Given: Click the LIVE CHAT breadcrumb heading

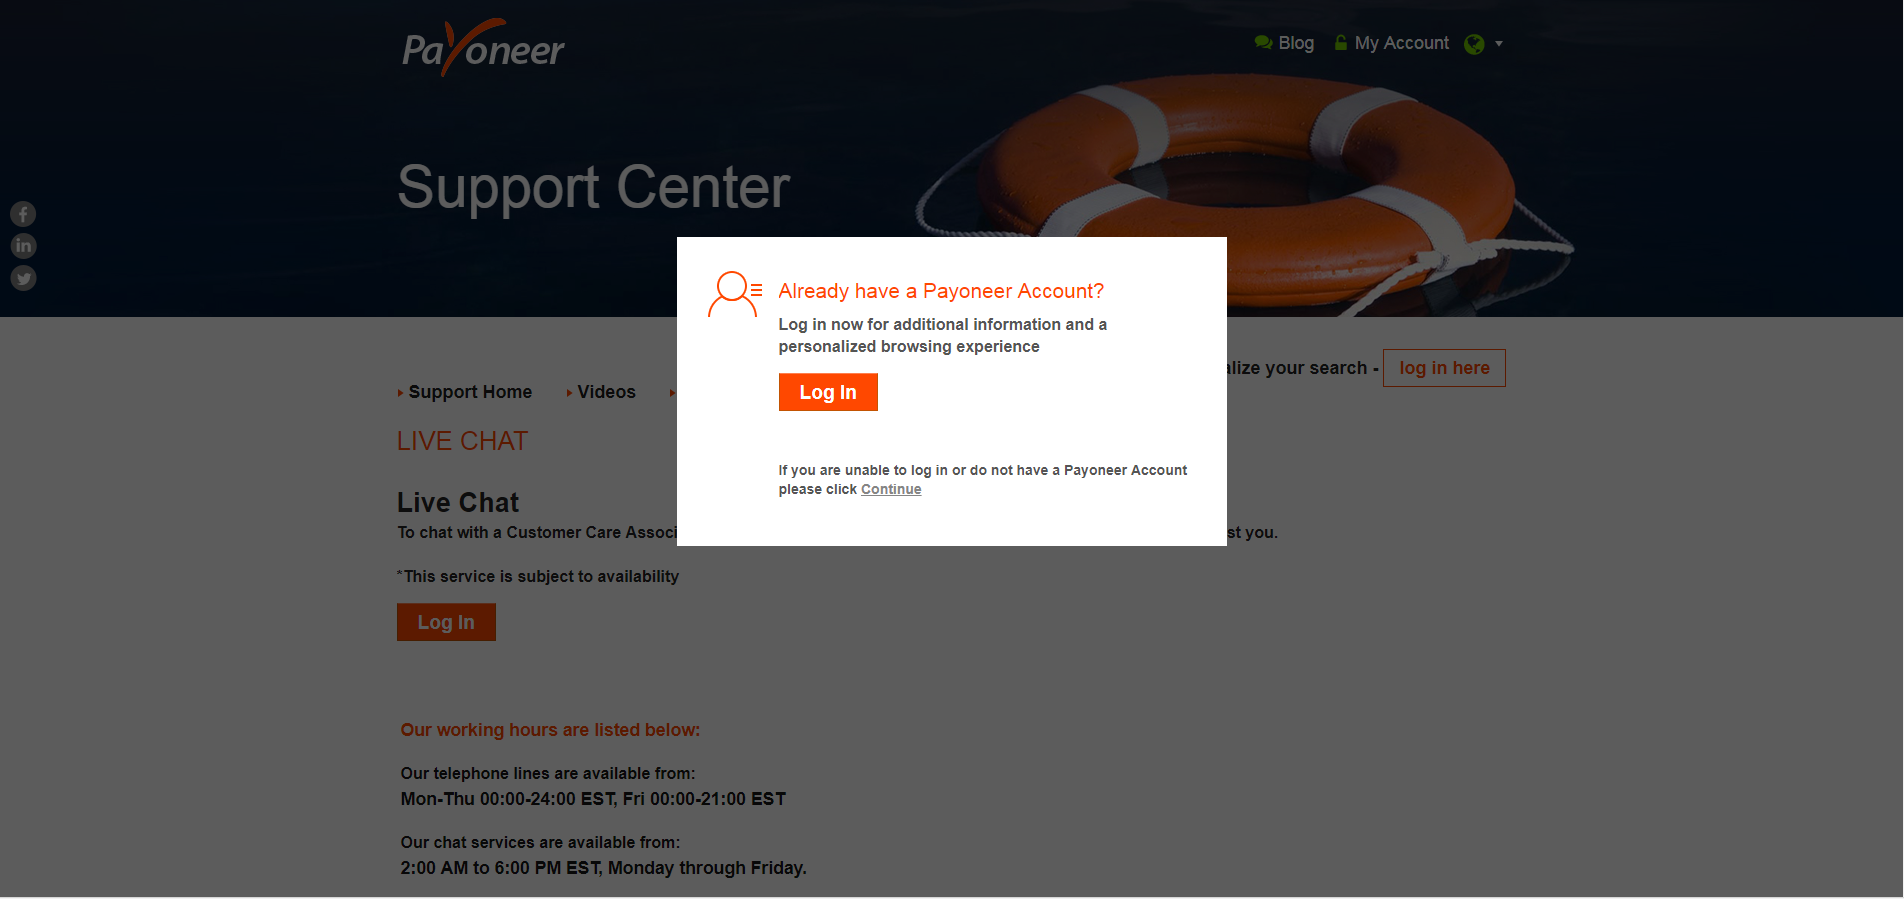Looking at the screenshot, I should pyautogui.click(x=462, y=441).
